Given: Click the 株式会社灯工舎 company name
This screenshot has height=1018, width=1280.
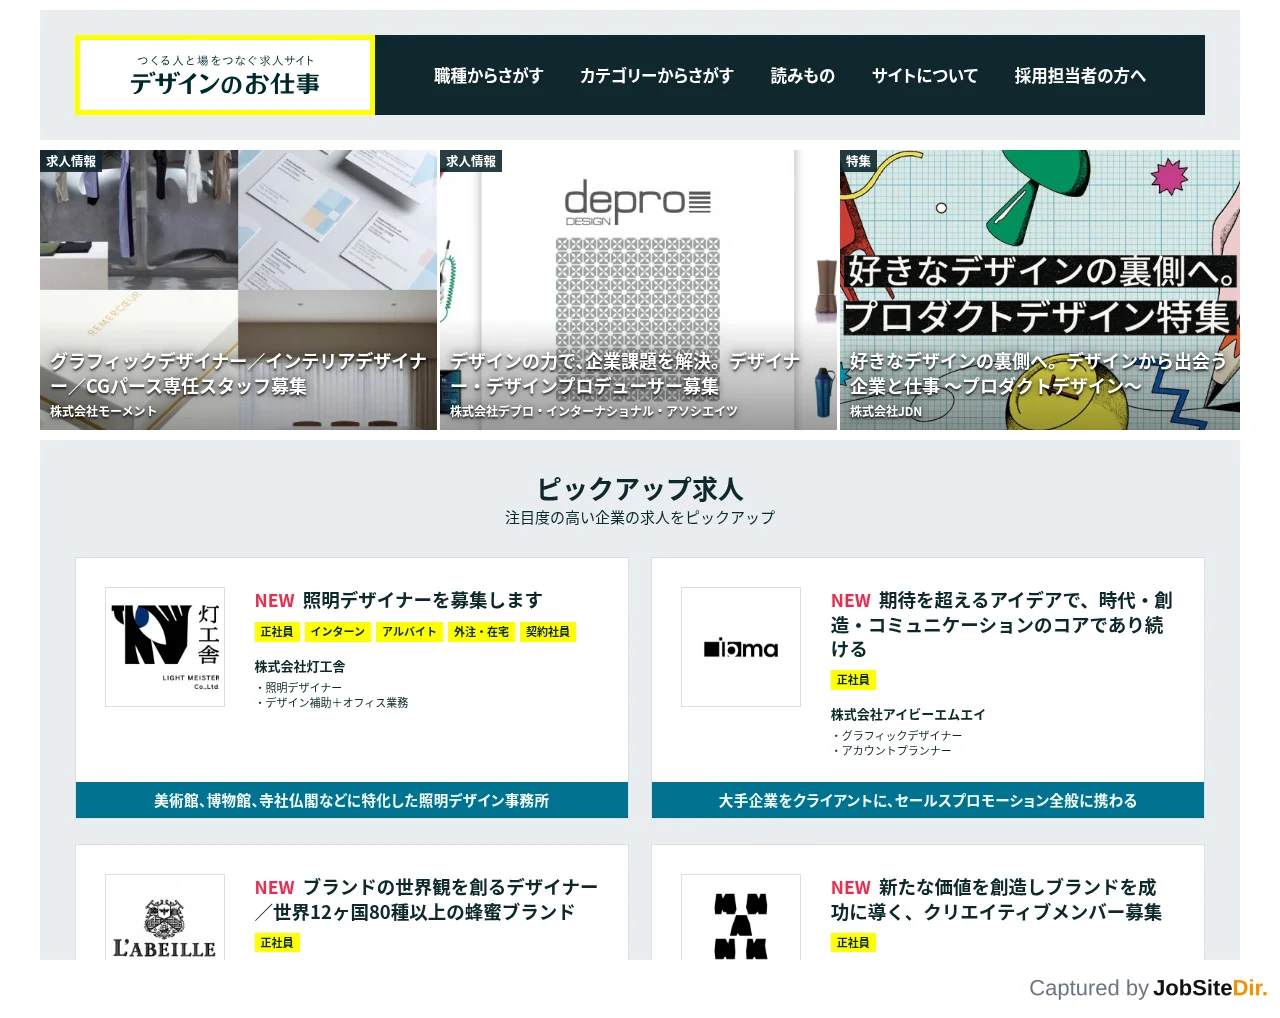Looking at the screenshot, I should tap(300, 666).
